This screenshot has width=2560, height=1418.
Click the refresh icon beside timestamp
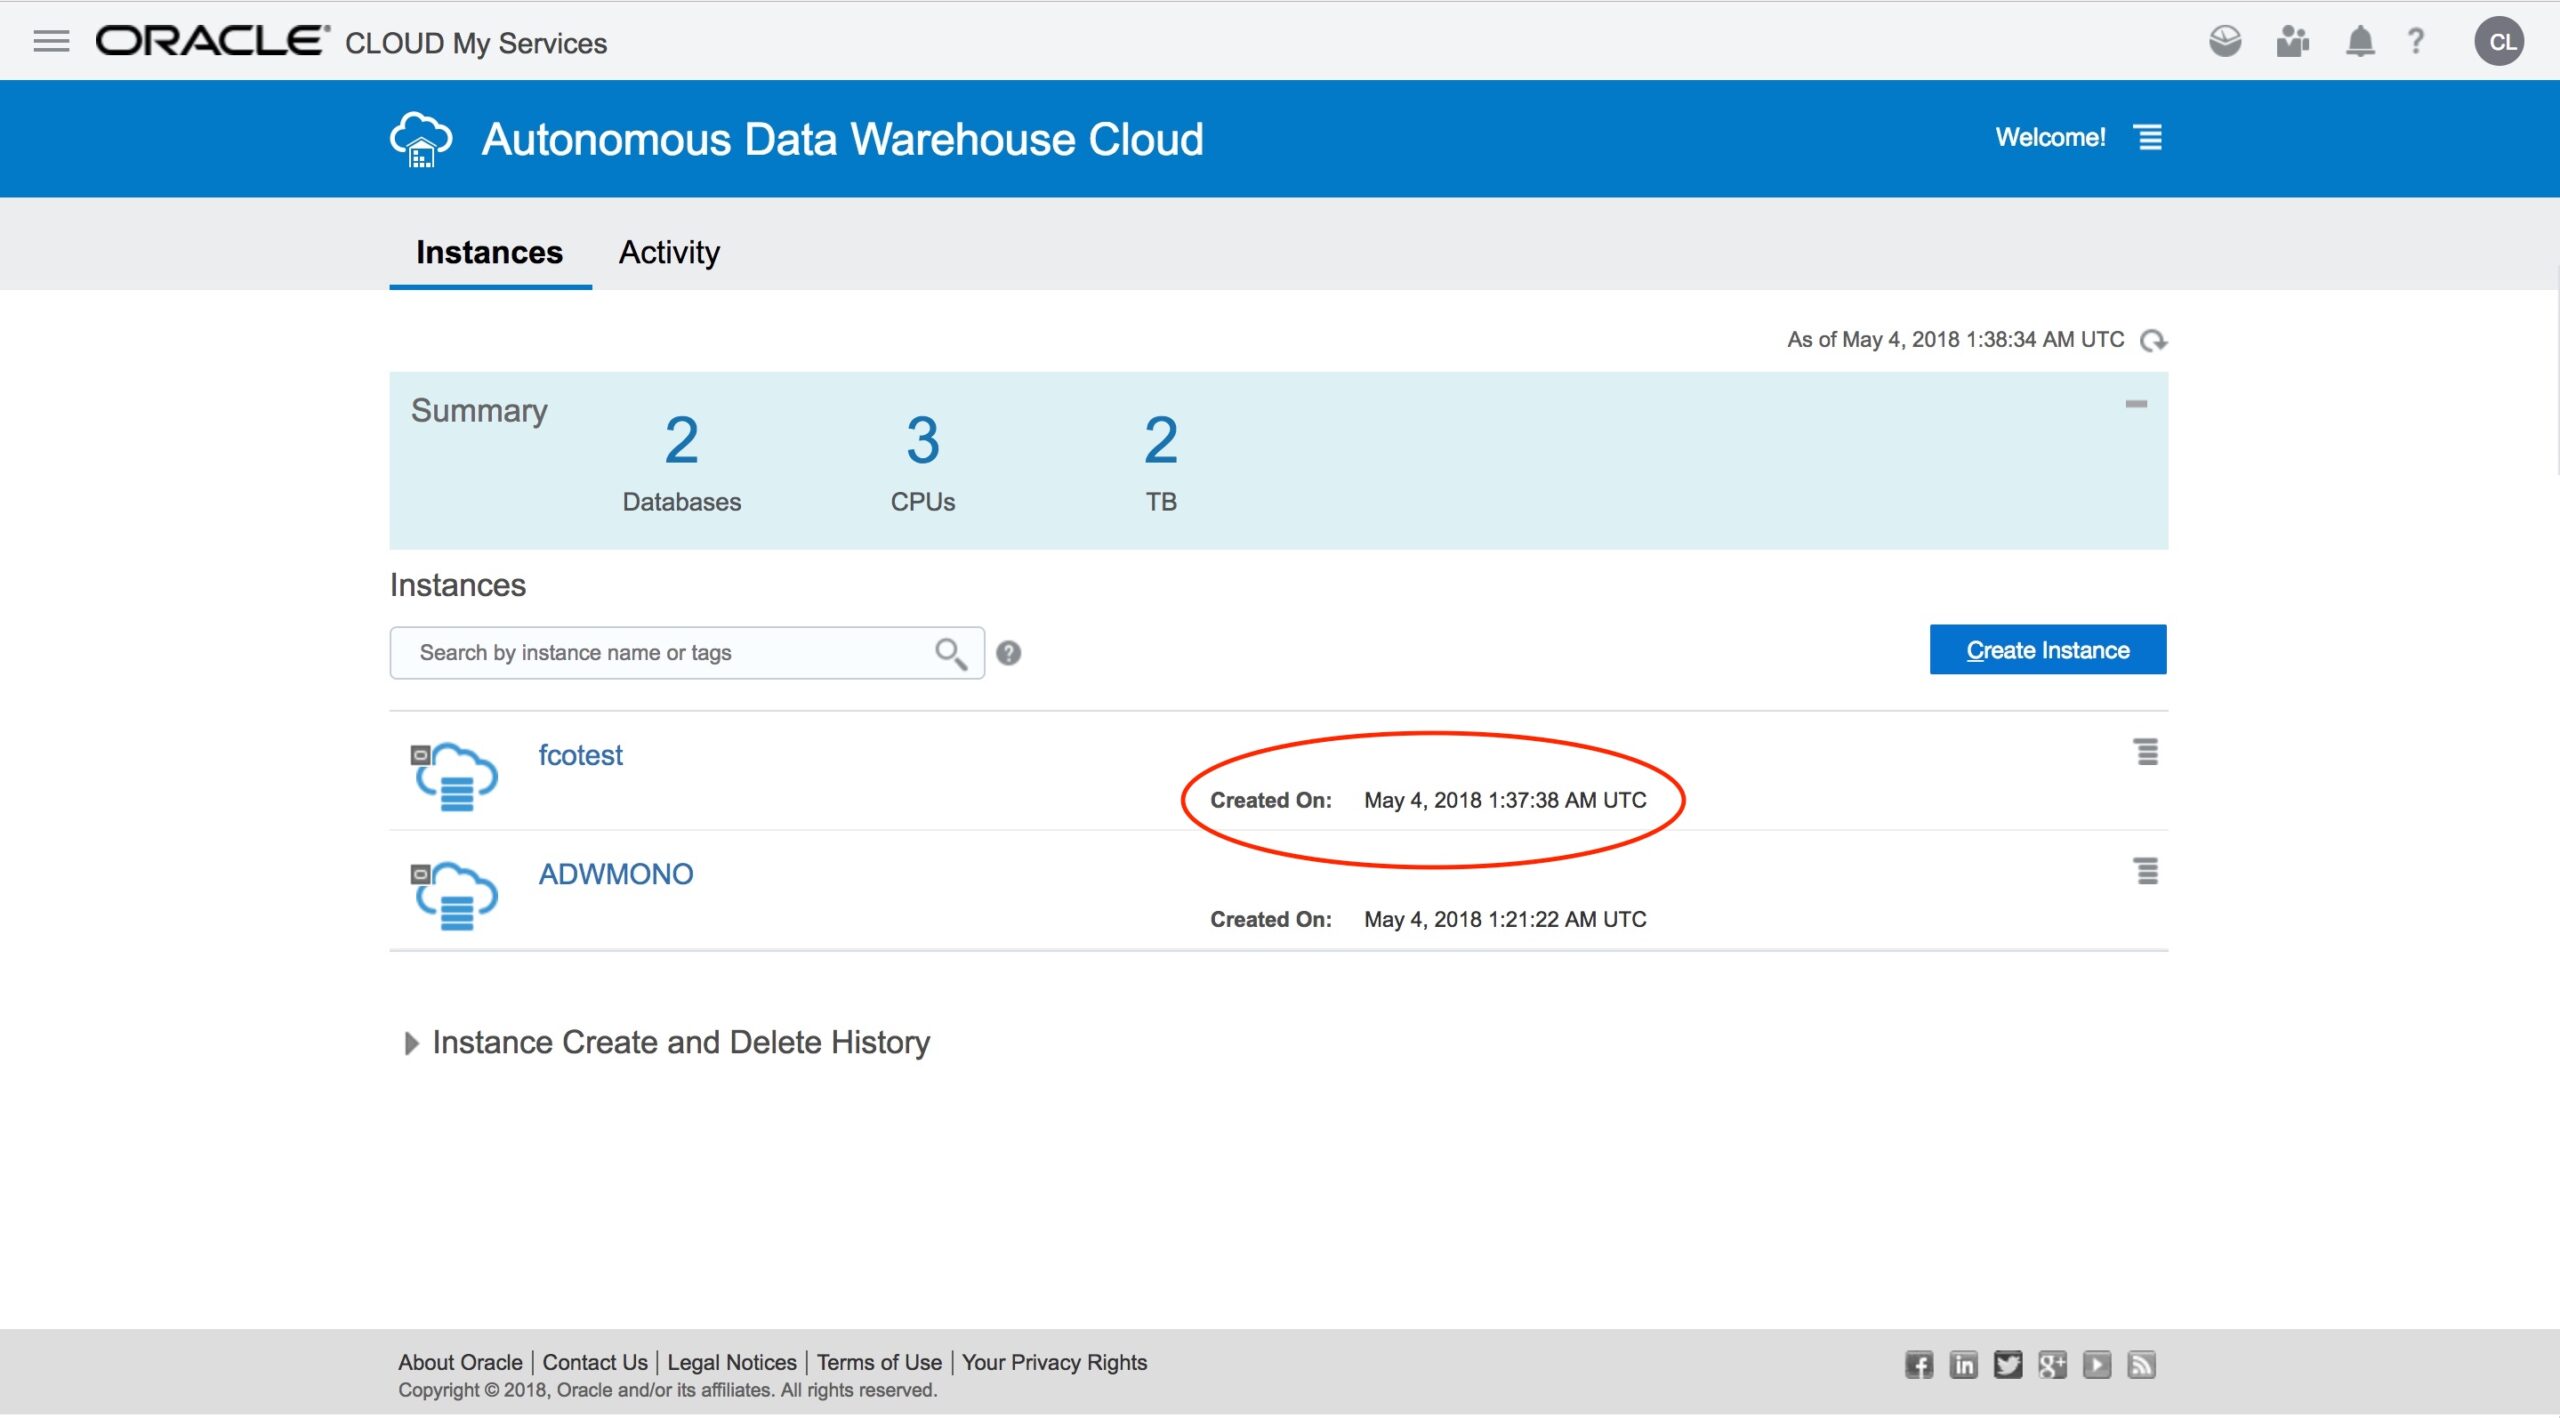2153,341
